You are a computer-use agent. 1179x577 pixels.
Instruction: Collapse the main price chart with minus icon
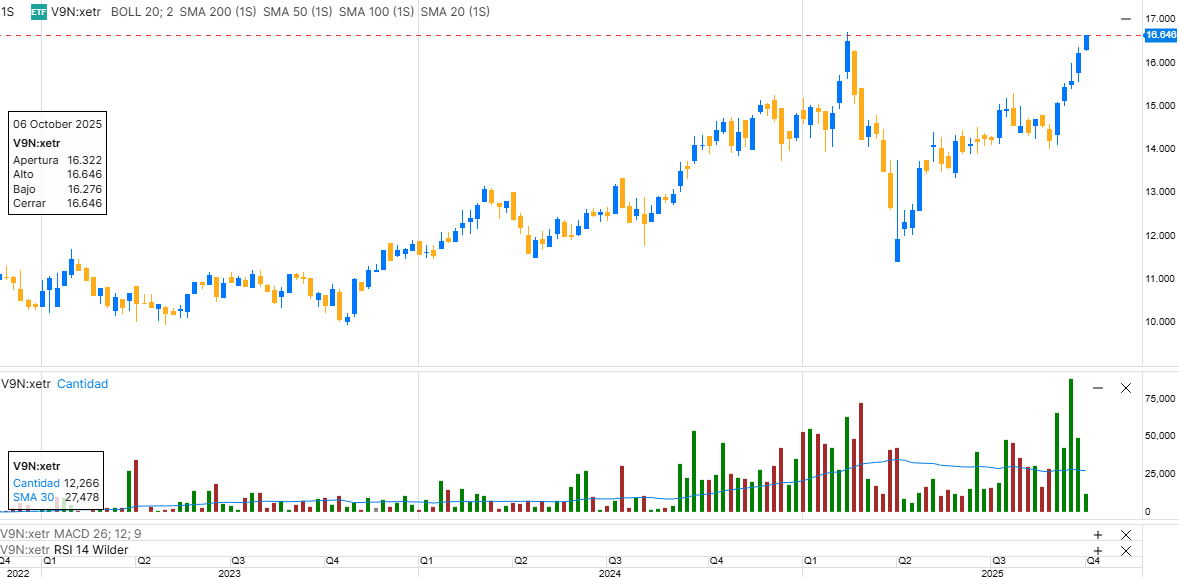click(1126, 19)
